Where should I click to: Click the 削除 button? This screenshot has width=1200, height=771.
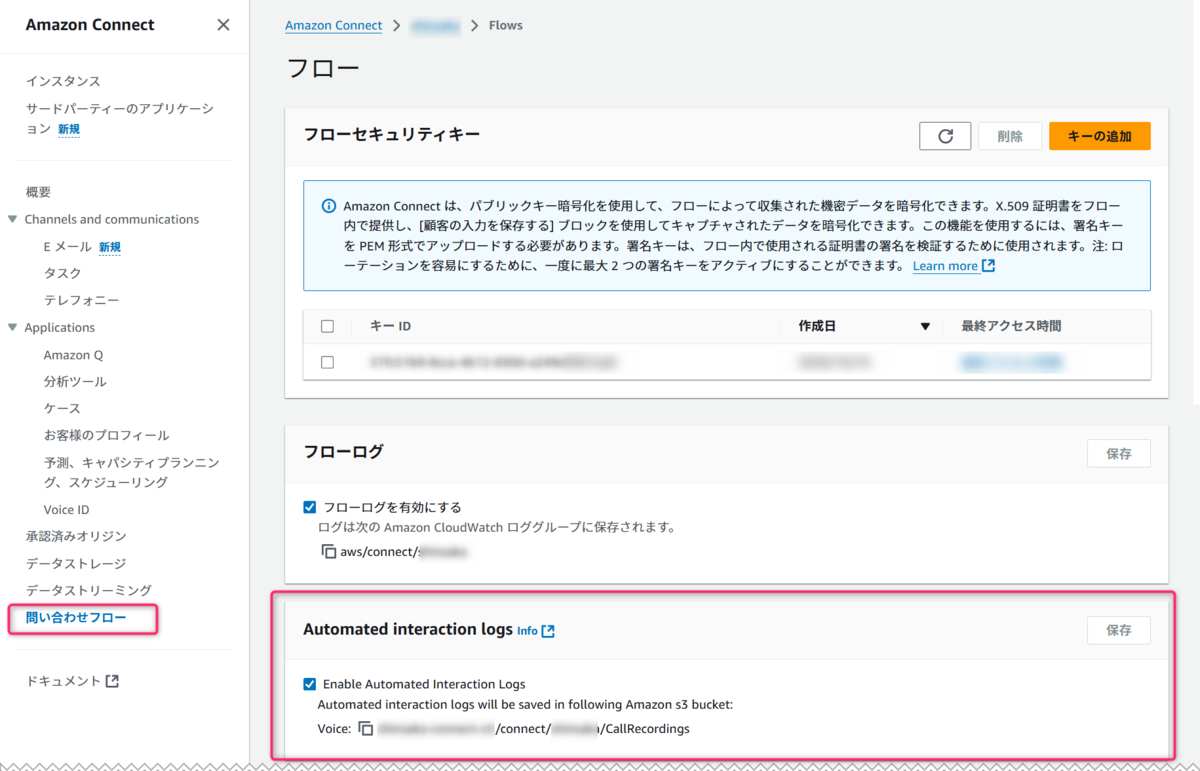(x=1010, y=136)
